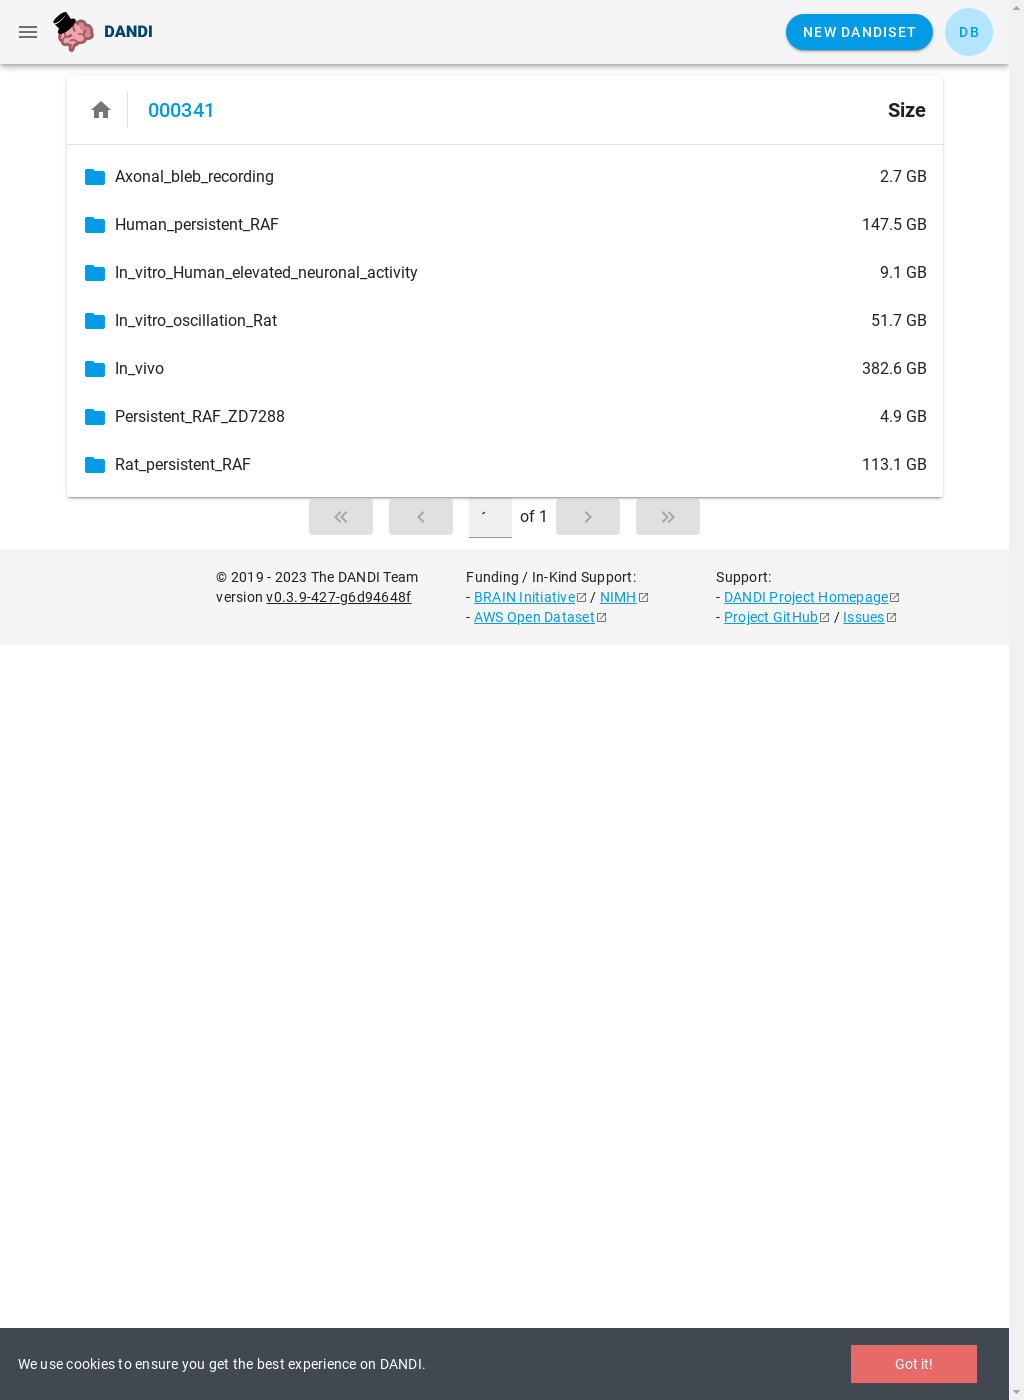This screenshot has width=1024, height=1400.
Task: Click the DB user avatar
Action: [x=969, y=32]
